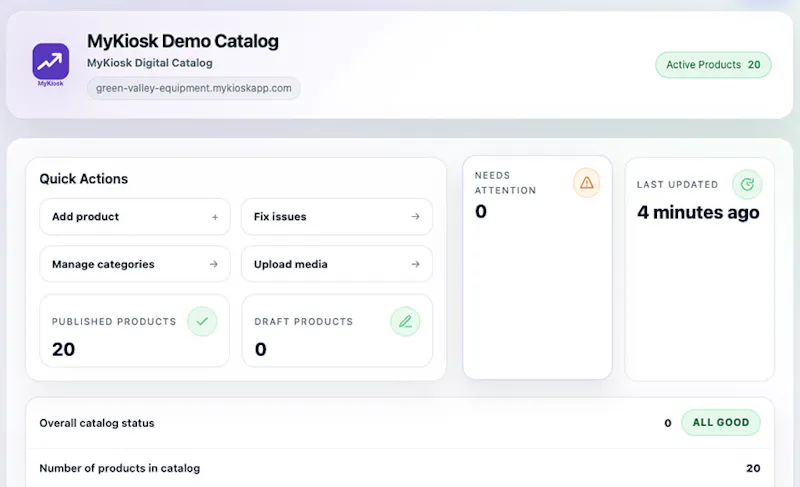Click the Draft Products pencil edit icon
The width and height of the screenshot is (800, 487).
pos(405,321)
